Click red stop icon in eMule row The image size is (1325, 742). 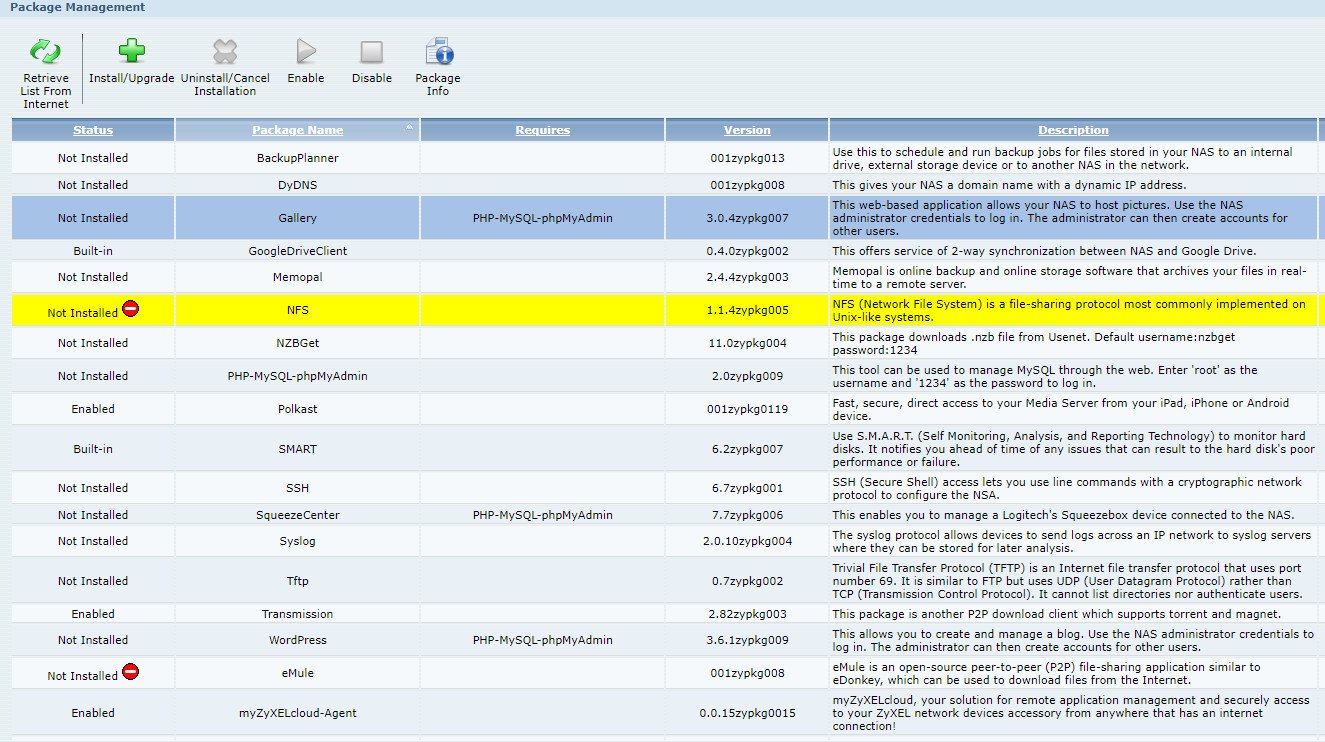click(x=130, y=672)
